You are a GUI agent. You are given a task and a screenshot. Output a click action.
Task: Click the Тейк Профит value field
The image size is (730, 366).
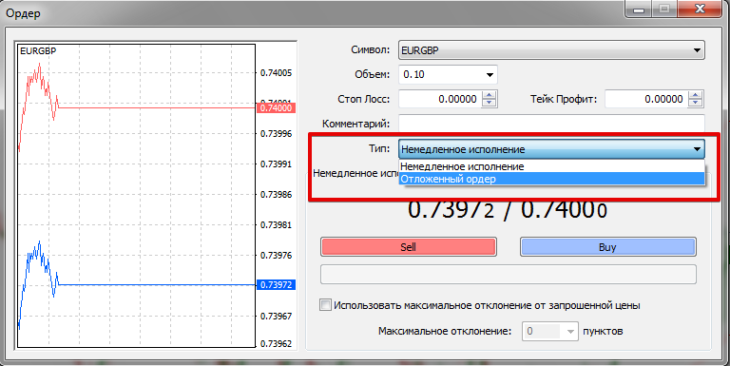[646, 99]
